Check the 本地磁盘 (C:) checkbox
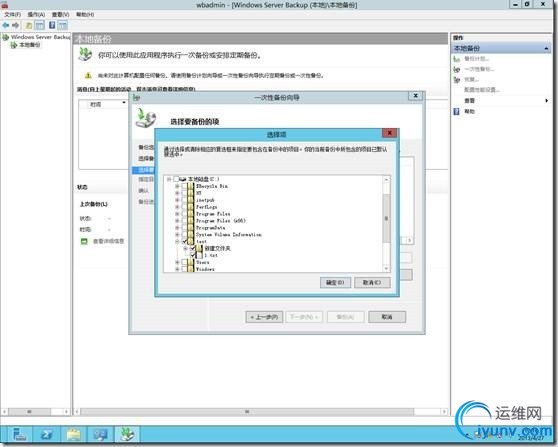The width and height of the screenshot is (558, 447). point(176,179)
